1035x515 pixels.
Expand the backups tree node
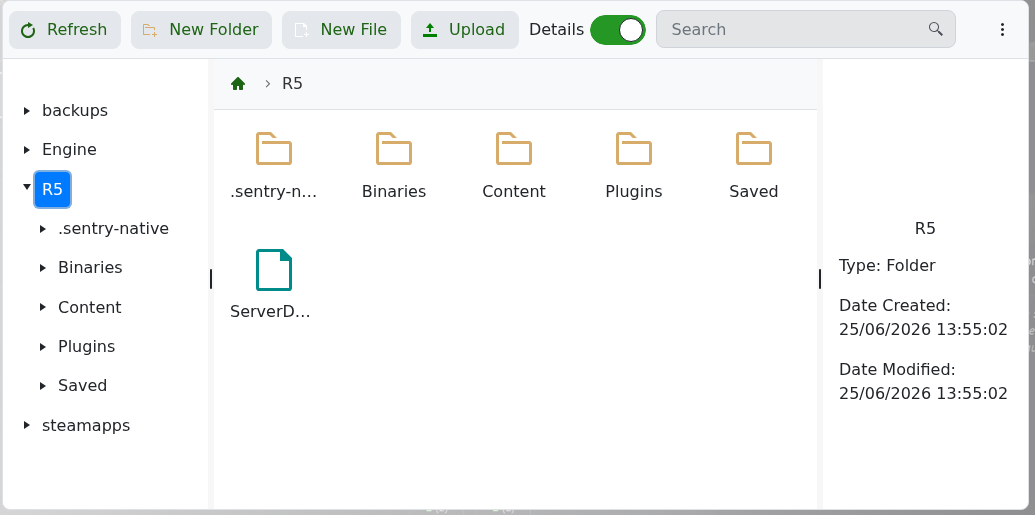coord(26,111)
